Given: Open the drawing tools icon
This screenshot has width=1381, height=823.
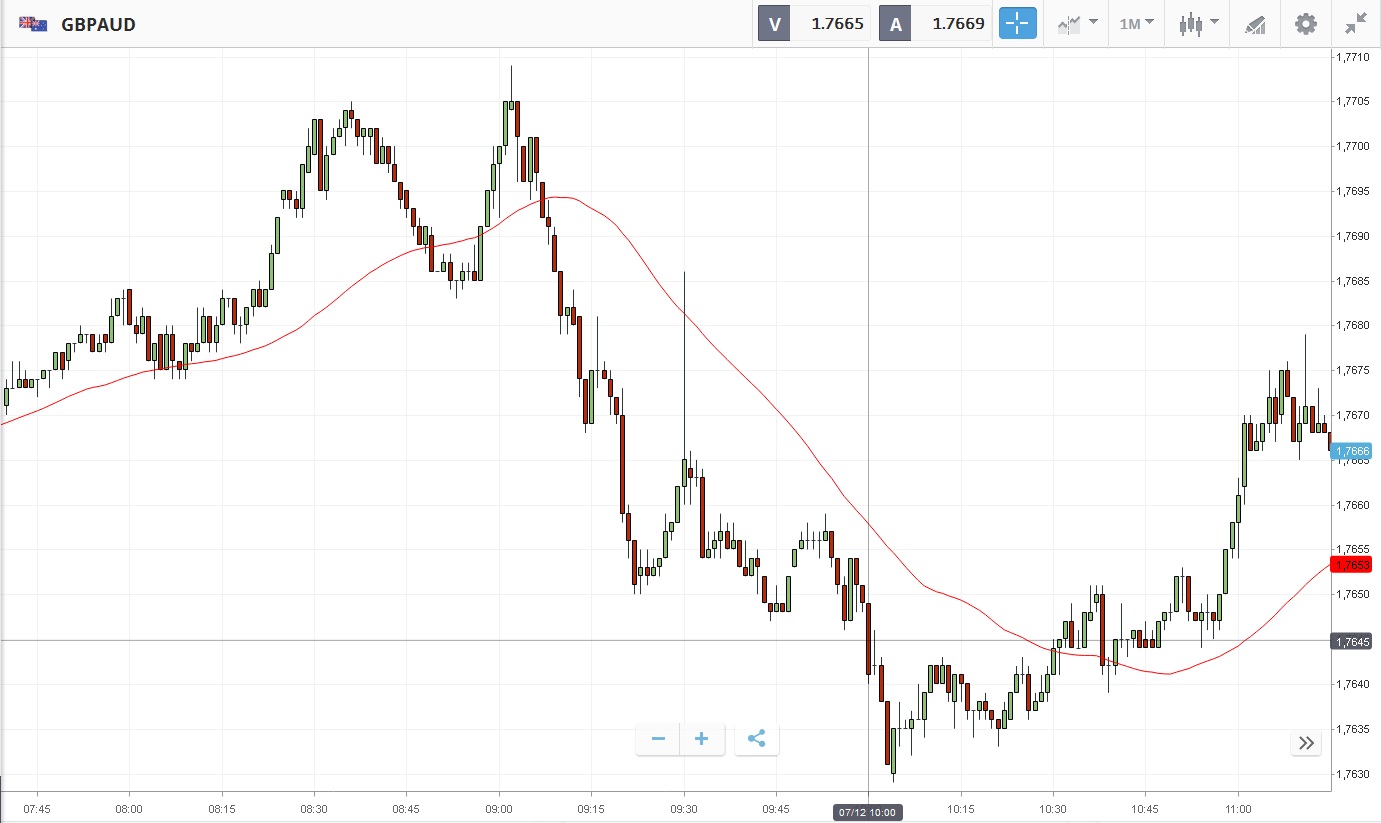Looking at the screenshot, I should (1256, 24).
